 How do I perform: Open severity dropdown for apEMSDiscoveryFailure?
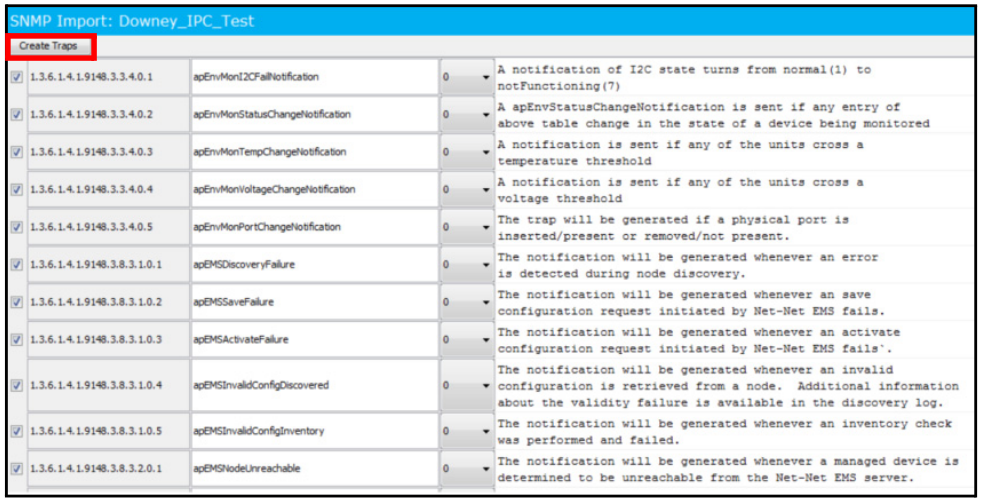click(467, 265)
